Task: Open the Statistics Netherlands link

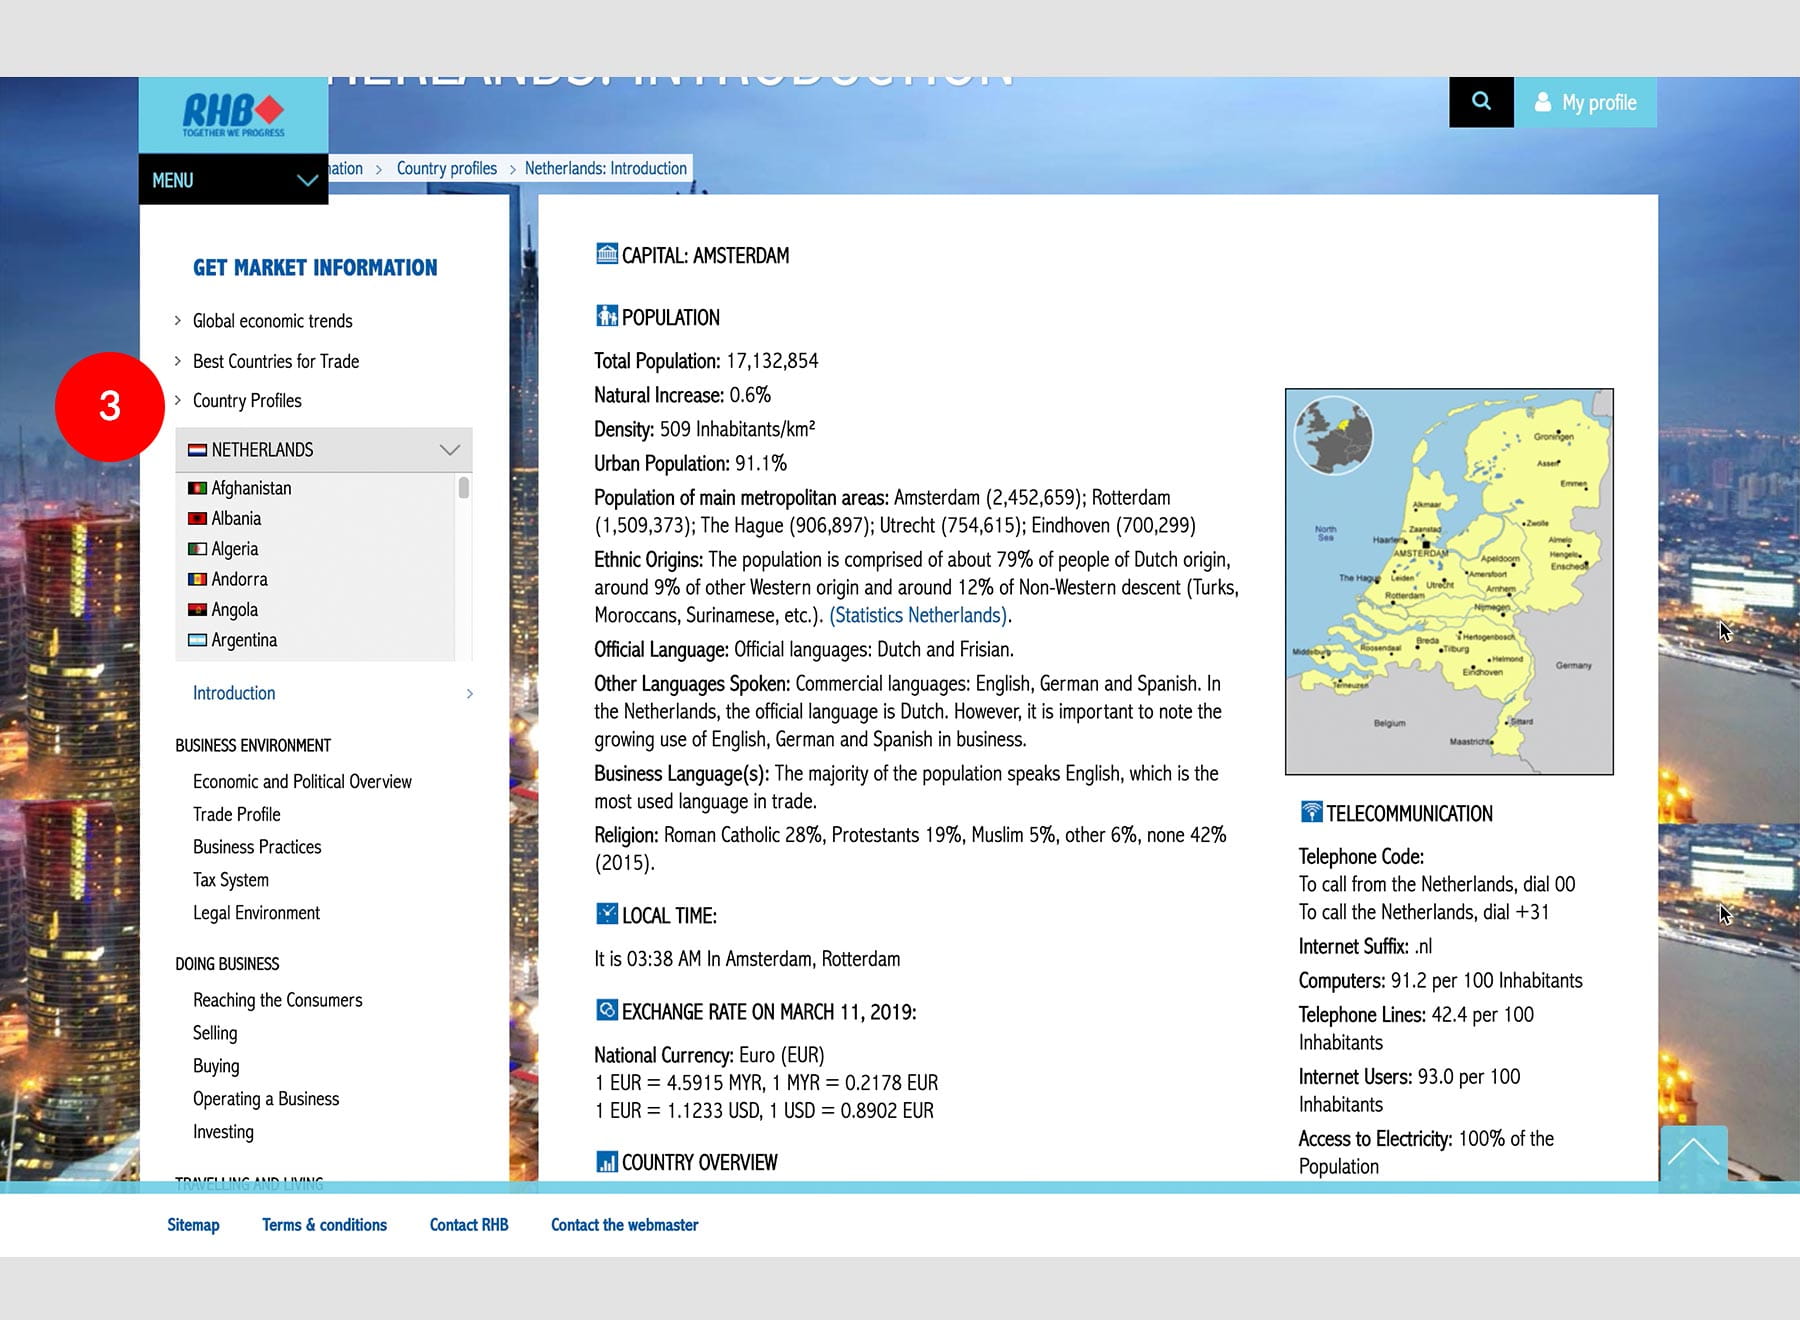Action: click(918, 615)
